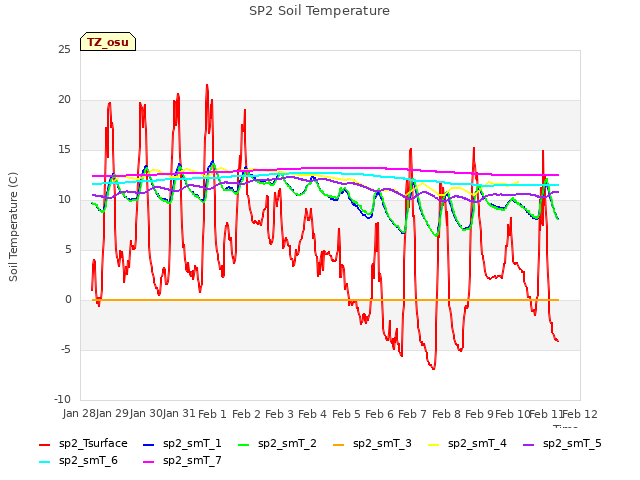Viewport: 640px width, 480px height.
Task: Click the y-axis tick label 10
Action: pos(64,200)
